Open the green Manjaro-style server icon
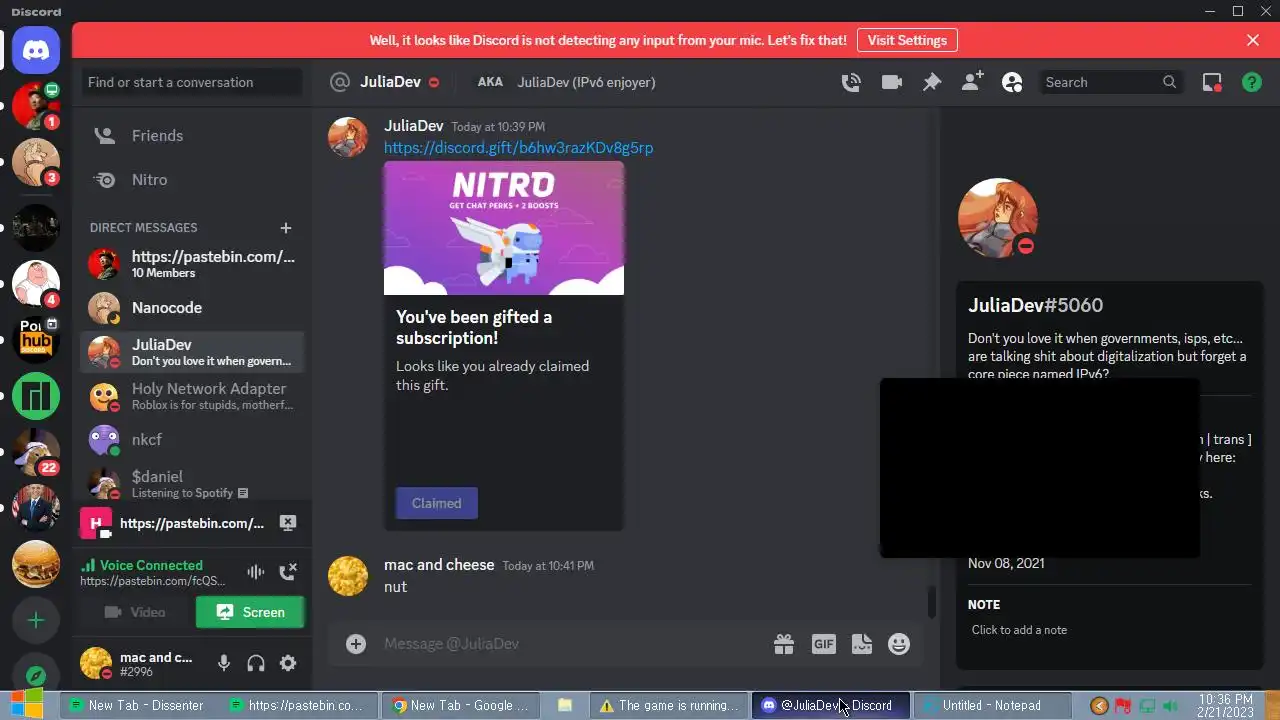The height and width of the screenshot is (720, 1280). 36,397
